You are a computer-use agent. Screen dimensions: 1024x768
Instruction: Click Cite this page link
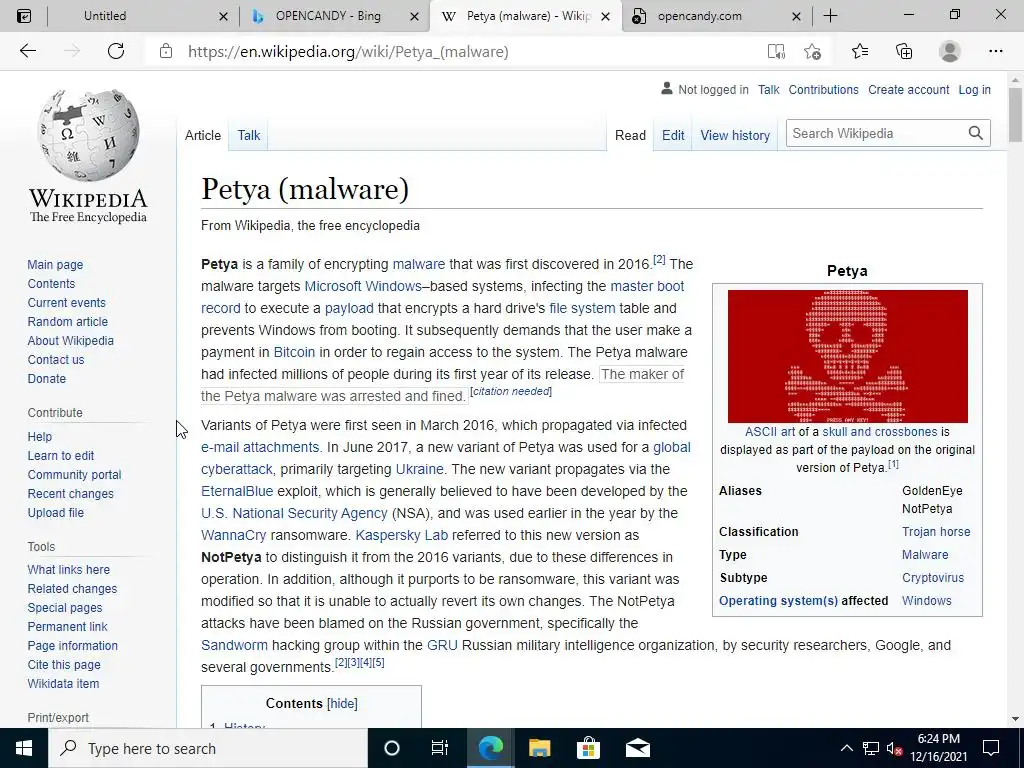[x=64, y=664]
